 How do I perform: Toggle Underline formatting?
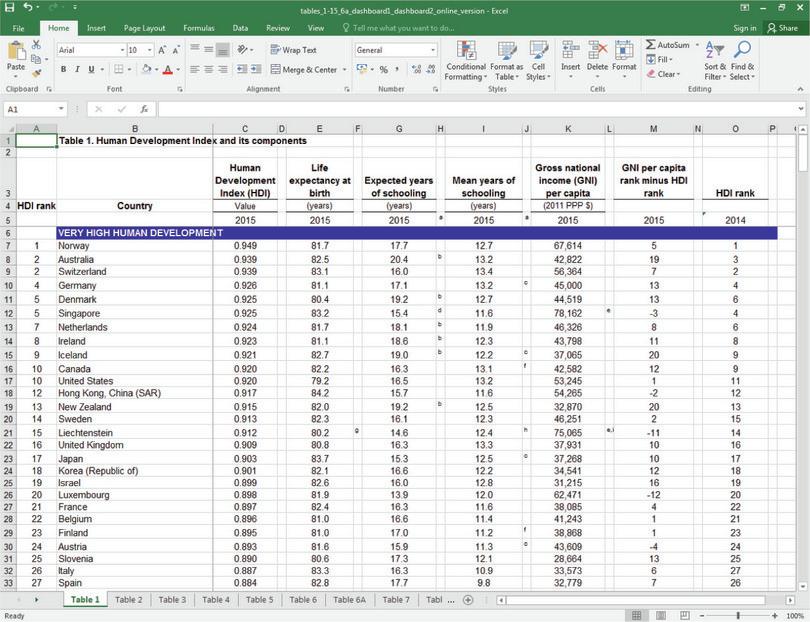tap(89, 71)
